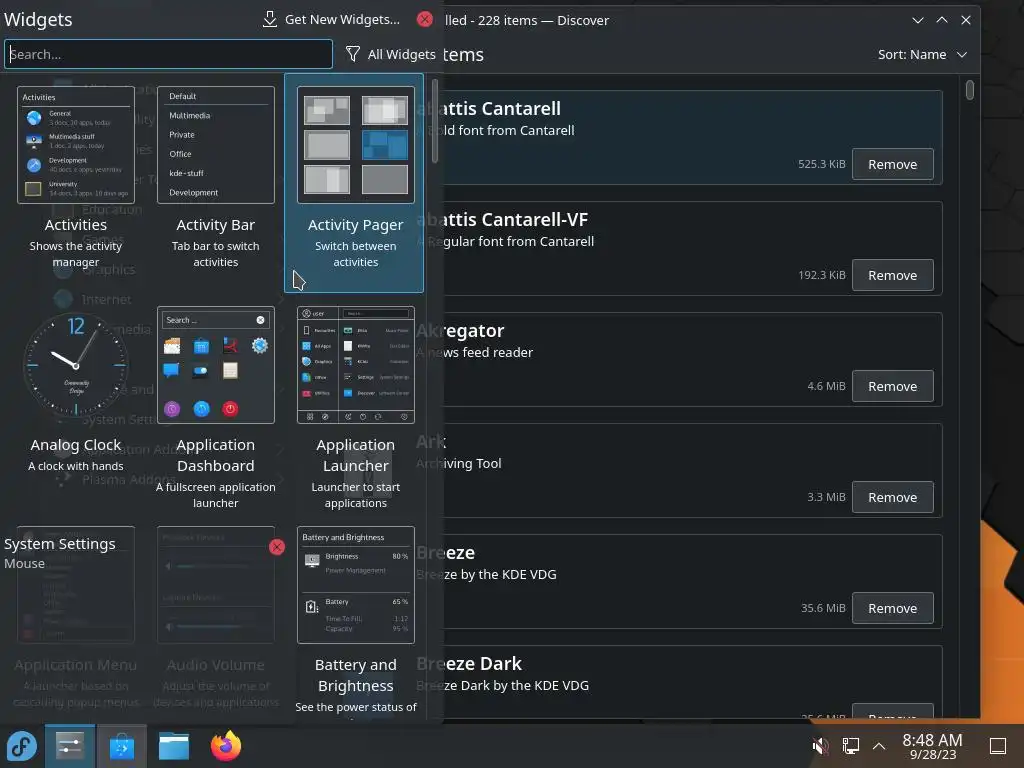
Task: Remove the Cantarell-VF font package
Action: pyautogui.click(x=892, y=275)
